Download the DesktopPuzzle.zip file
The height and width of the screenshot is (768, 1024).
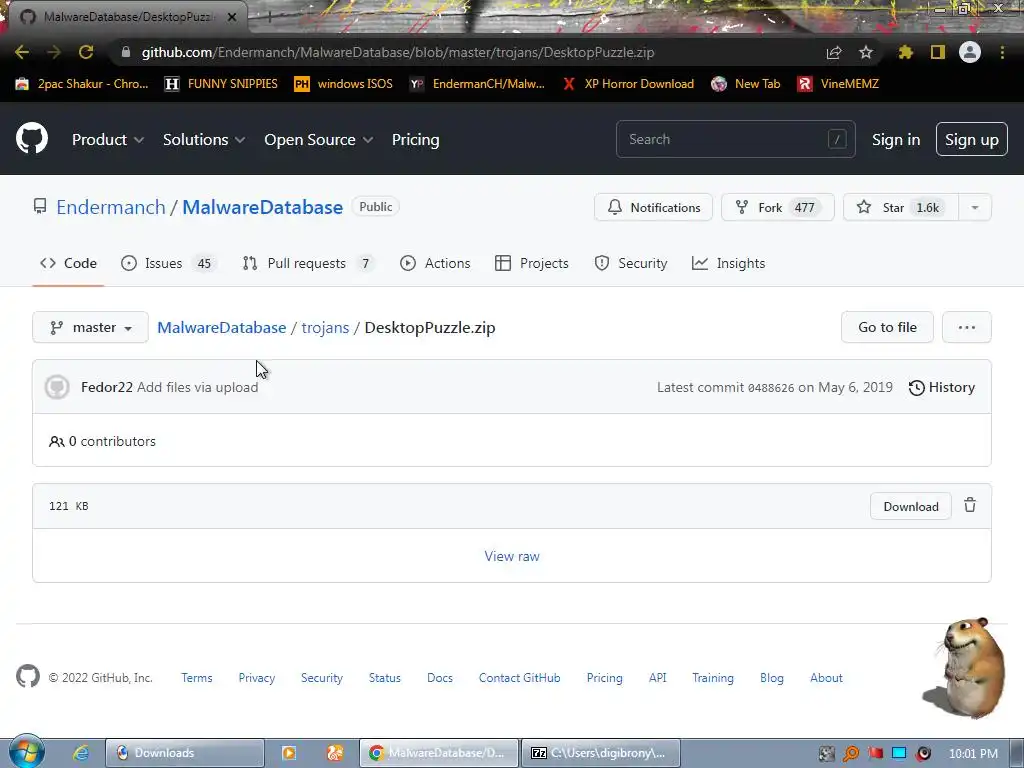click(910, 506)
